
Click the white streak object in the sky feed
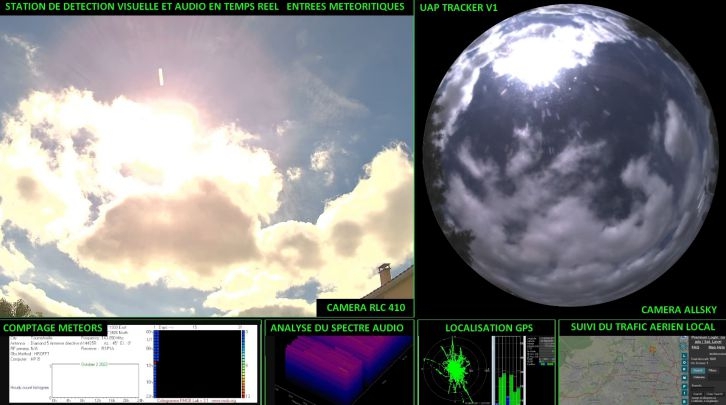coord(160,76)
